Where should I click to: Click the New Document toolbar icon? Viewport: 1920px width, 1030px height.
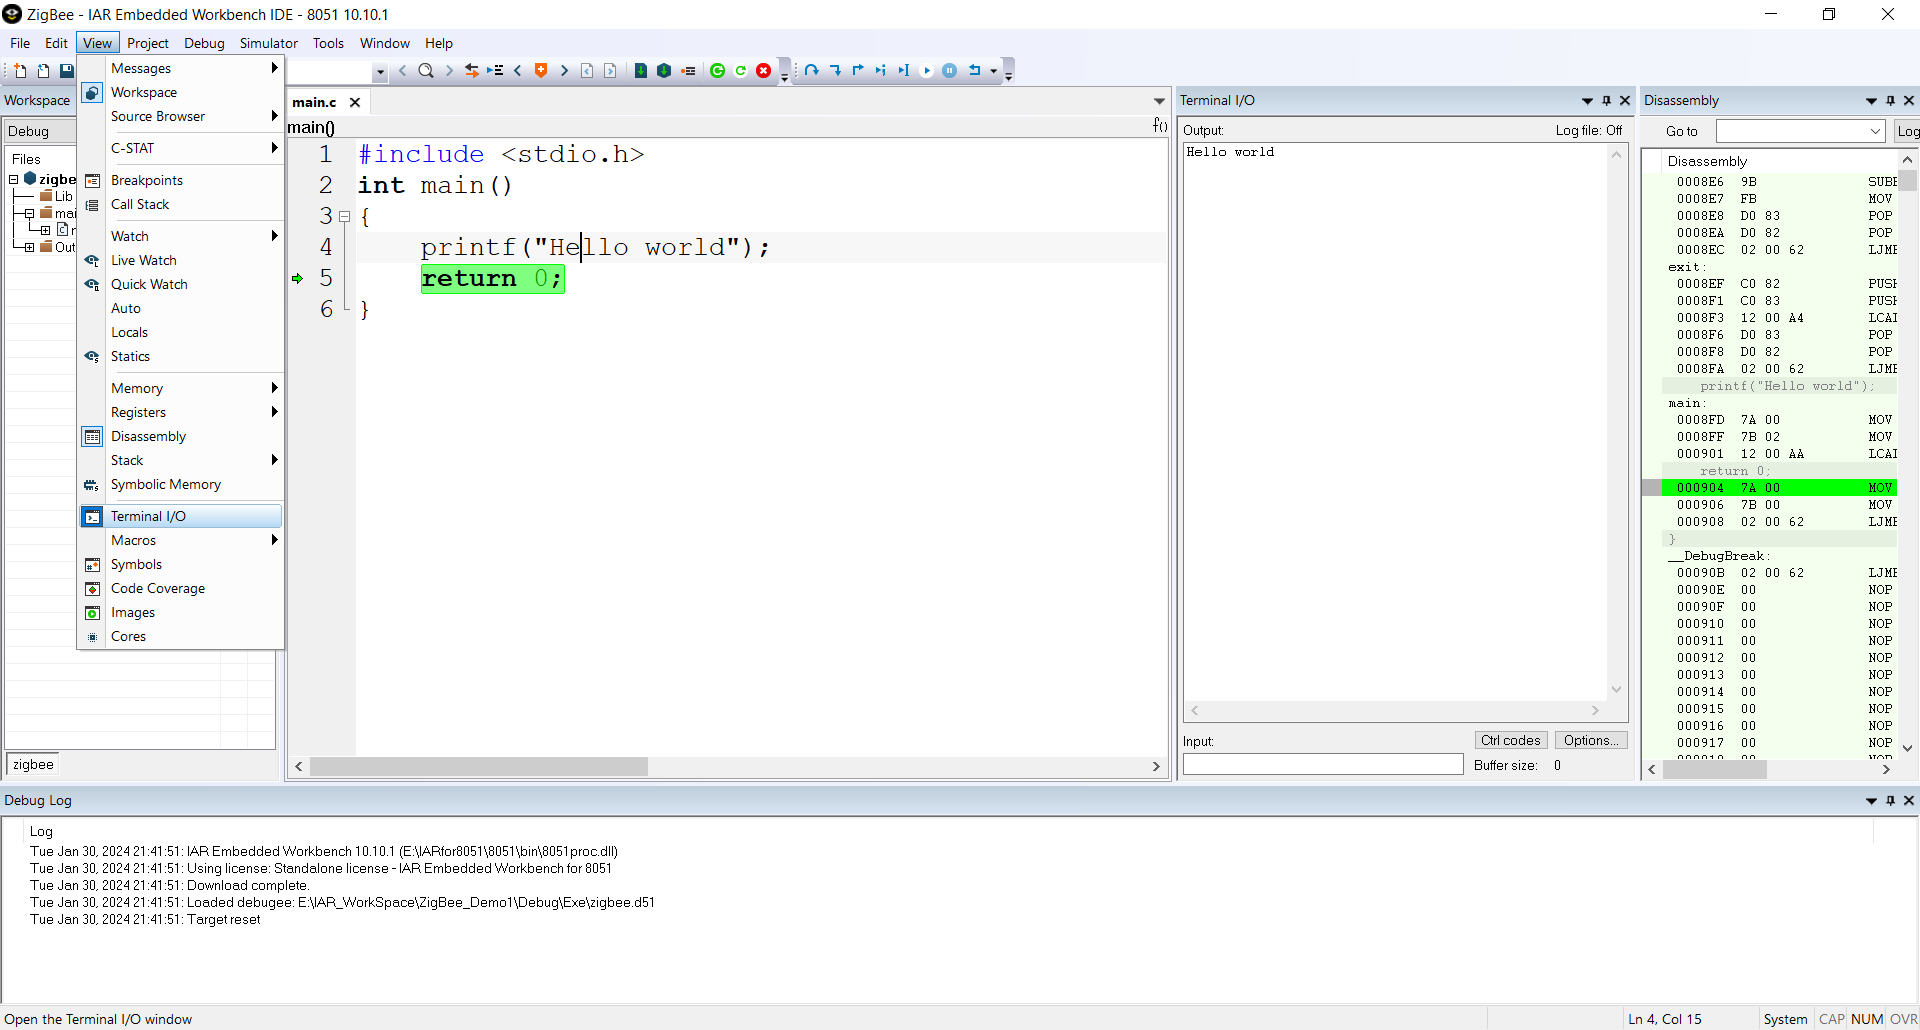pyautogui.click(x=20, y=70)
